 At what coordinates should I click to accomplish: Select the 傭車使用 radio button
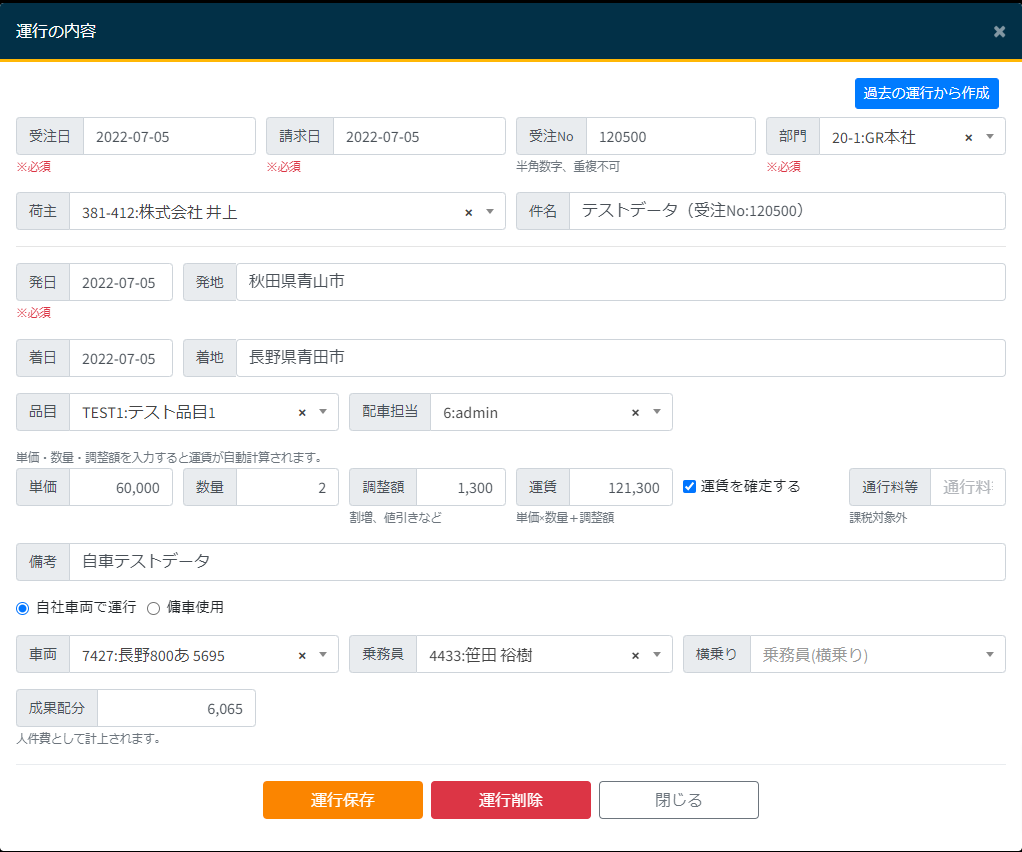click(154, 607)
